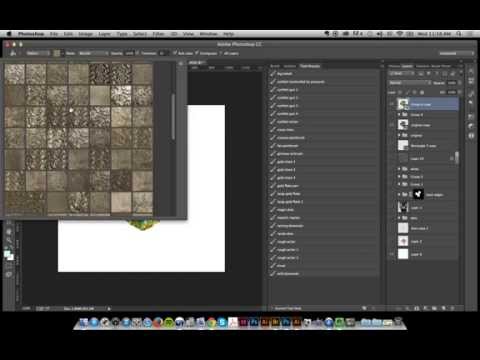480x360 pixels.
Task: Open the layer Opacity slider arrow
Action: pos(459,83)
